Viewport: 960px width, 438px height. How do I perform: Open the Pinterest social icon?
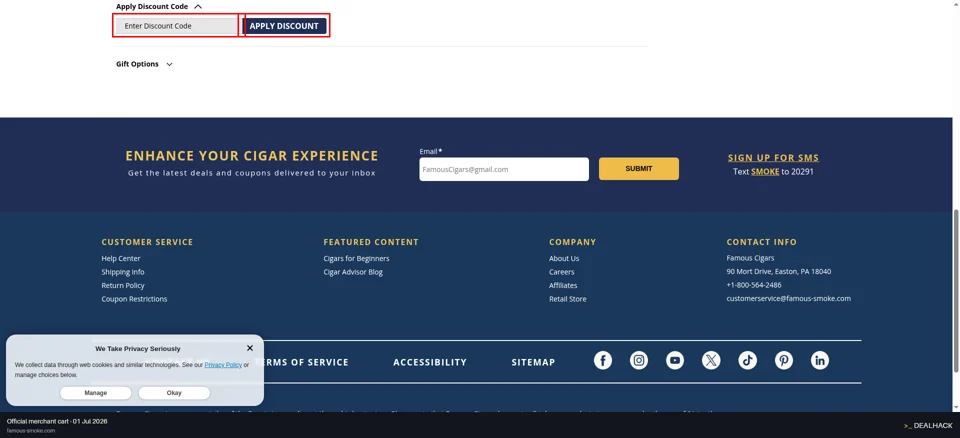783,360
